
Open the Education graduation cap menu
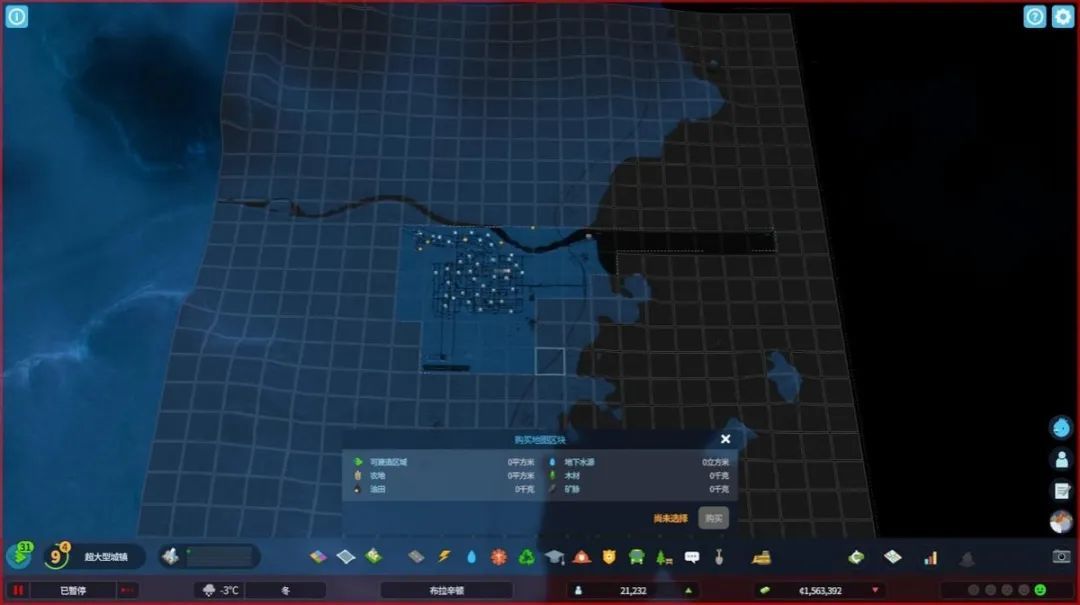coord(554,557)
